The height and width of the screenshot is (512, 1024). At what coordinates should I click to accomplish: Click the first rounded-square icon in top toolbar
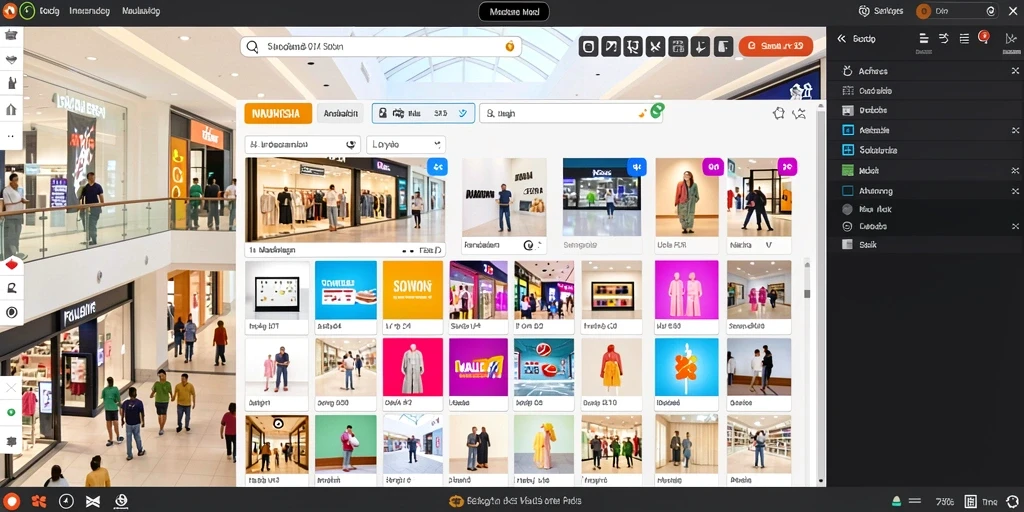(588, 46)
